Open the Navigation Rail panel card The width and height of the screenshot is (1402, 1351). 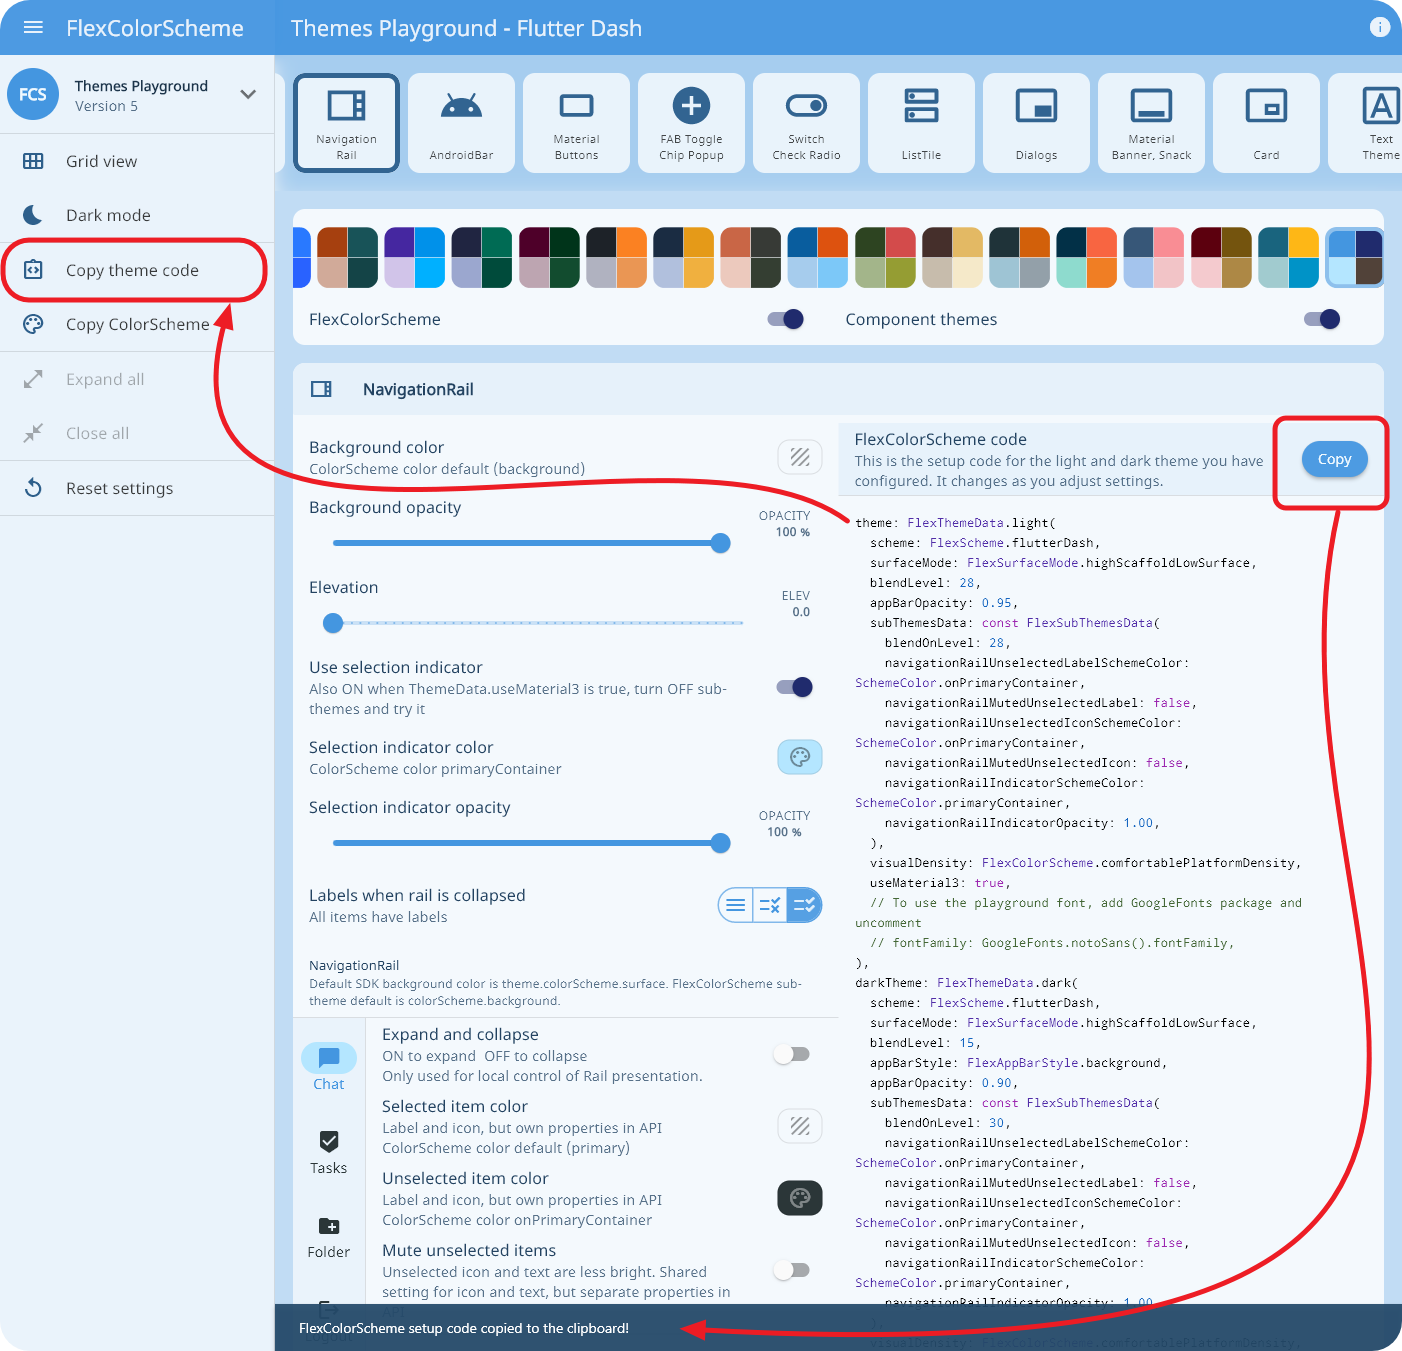(x=346, y=123)
